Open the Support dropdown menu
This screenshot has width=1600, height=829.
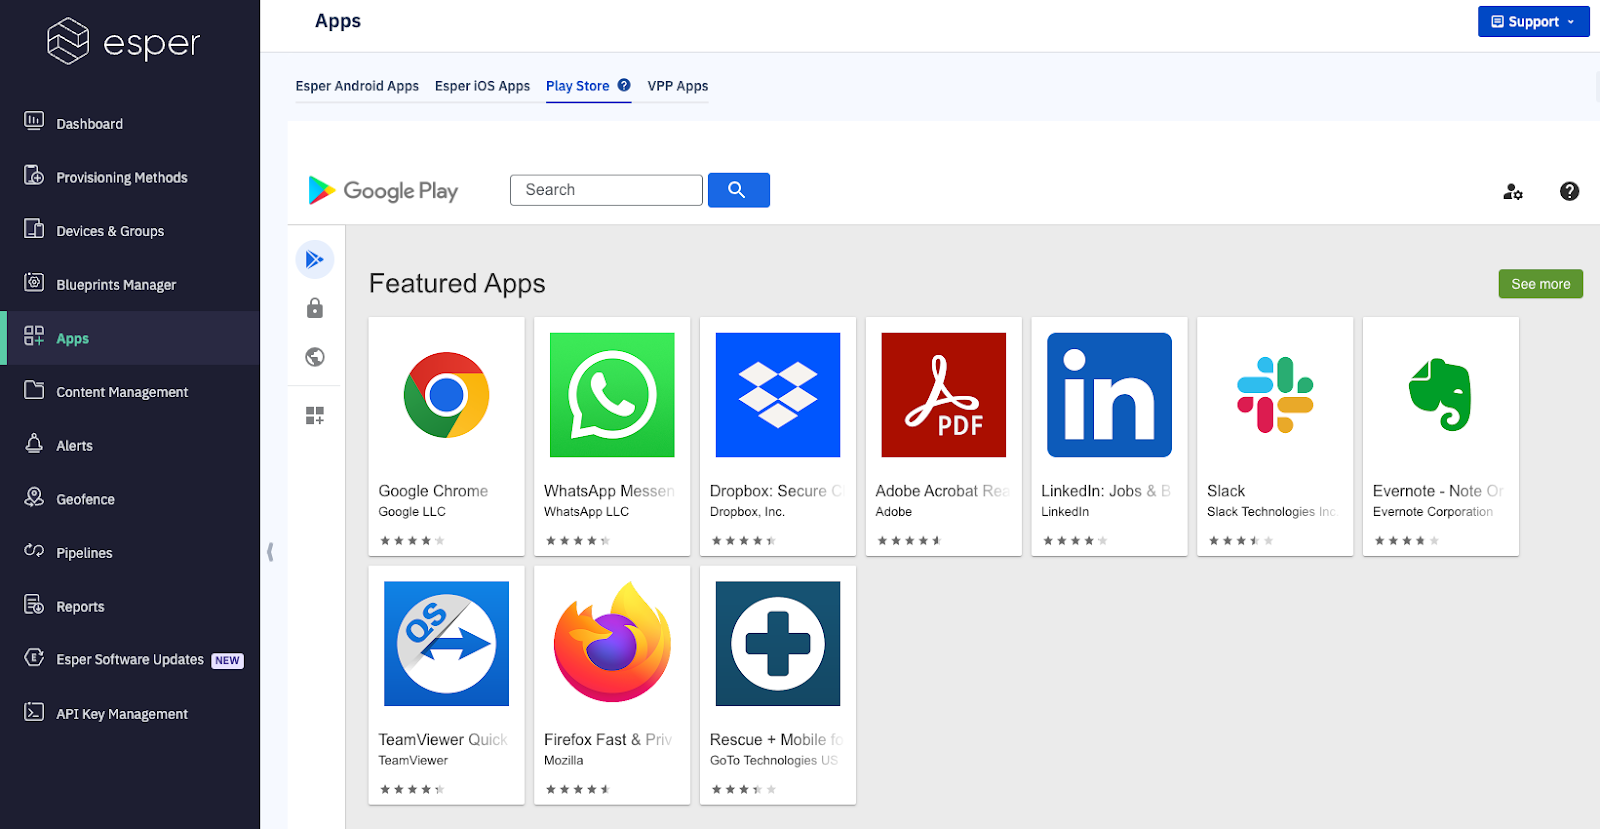point(1533,22)
